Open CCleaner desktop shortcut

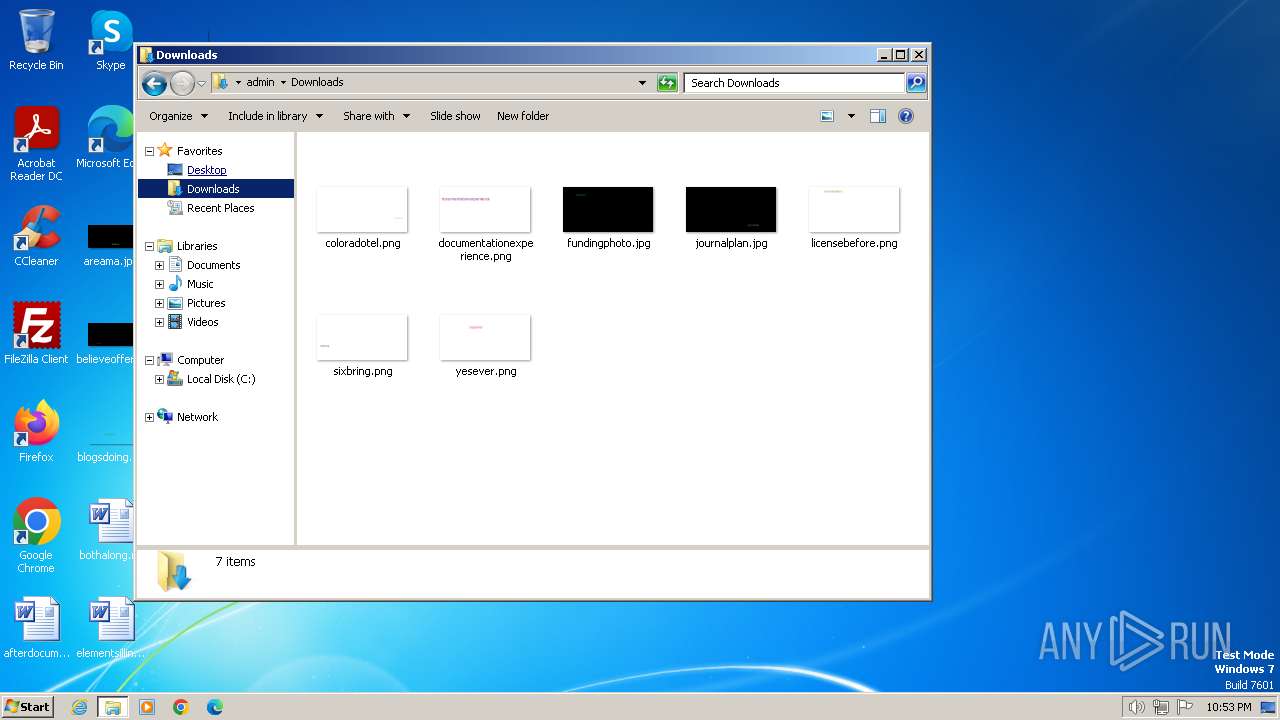coord(36,236)
